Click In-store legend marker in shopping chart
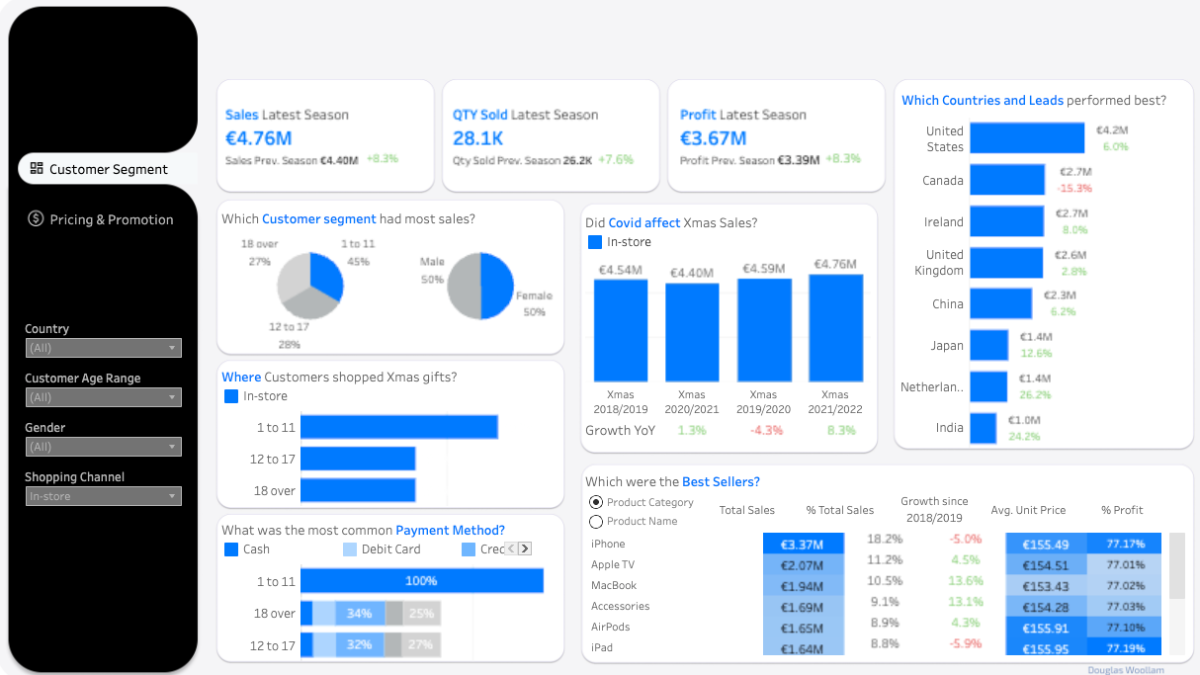 (x=231, y=396)
